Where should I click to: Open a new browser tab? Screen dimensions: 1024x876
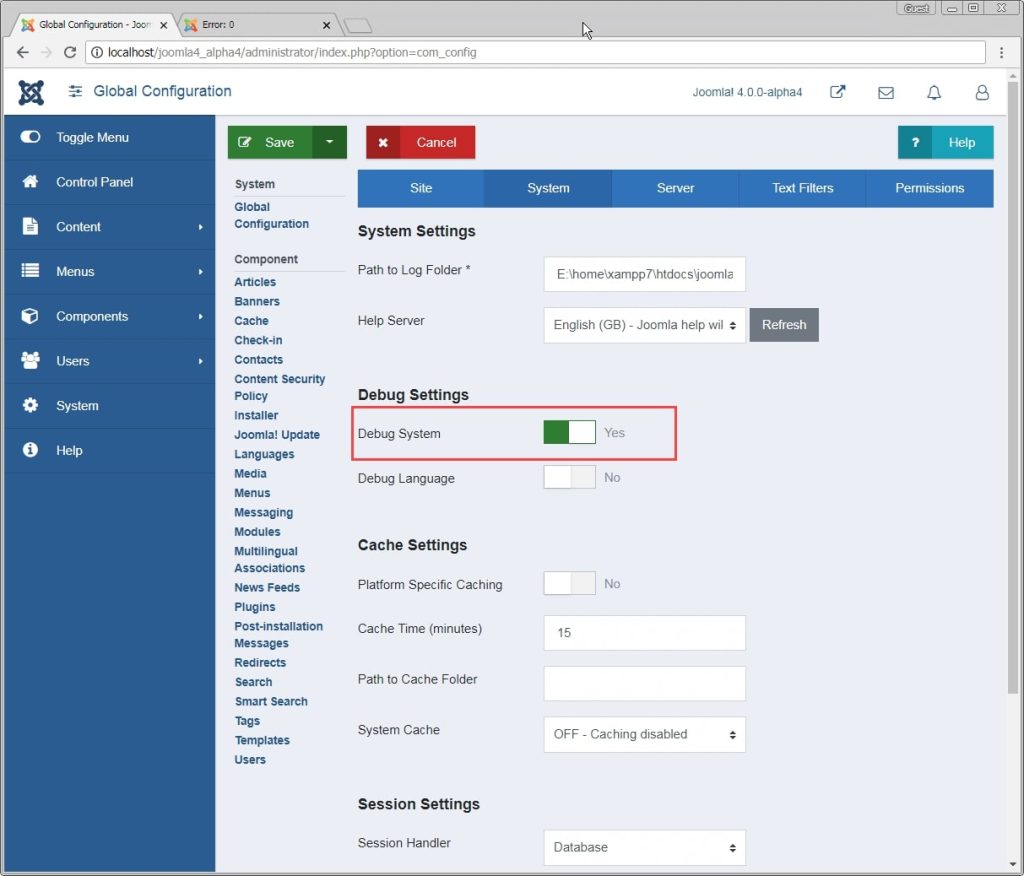tap(358, 25)
